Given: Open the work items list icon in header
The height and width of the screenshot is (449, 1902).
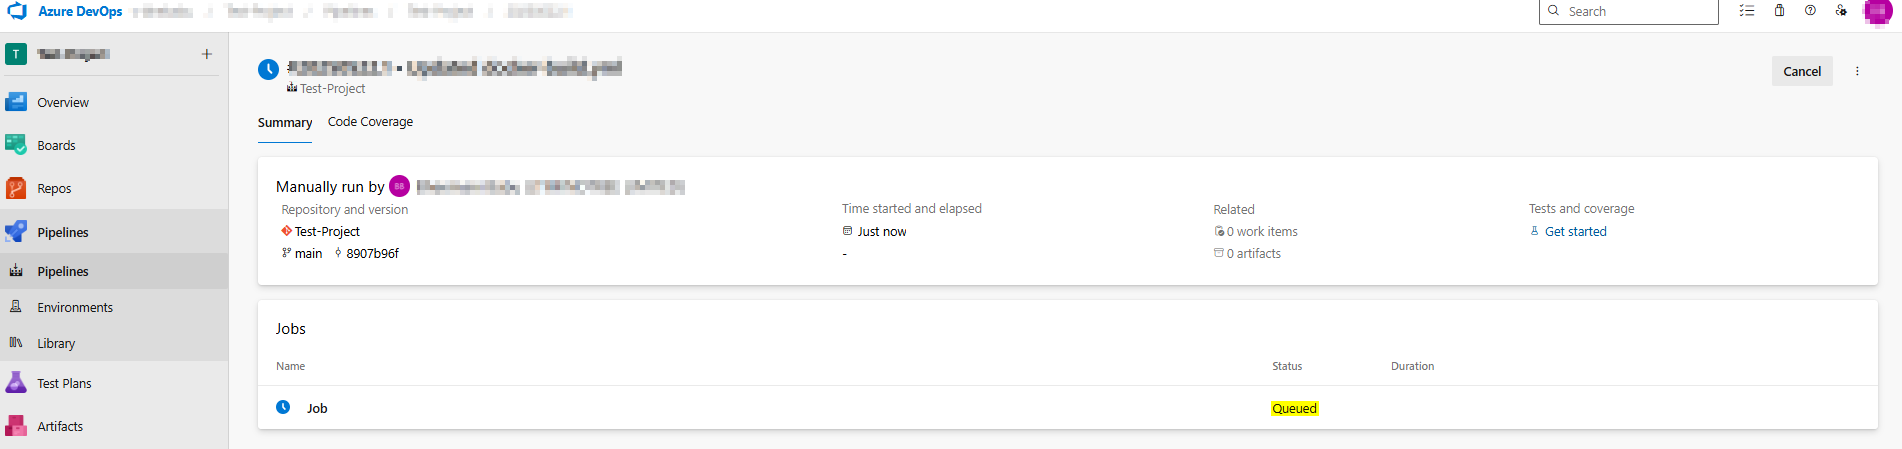Looking at the screenshot, I should (x=1747, y=11).
